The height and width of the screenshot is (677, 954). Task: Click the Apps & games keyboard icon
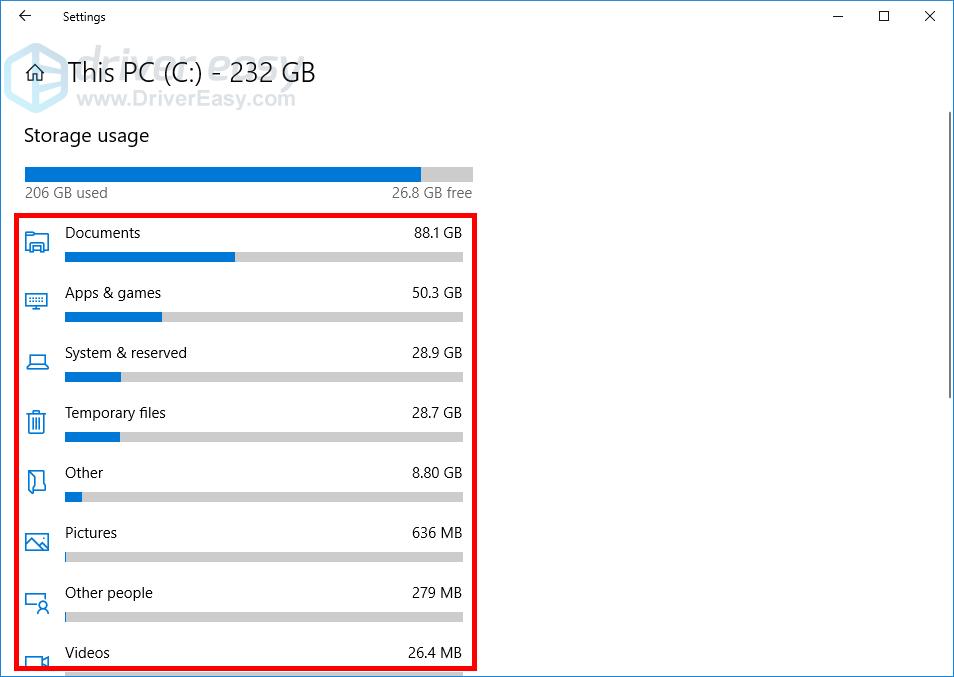[37, 301]
